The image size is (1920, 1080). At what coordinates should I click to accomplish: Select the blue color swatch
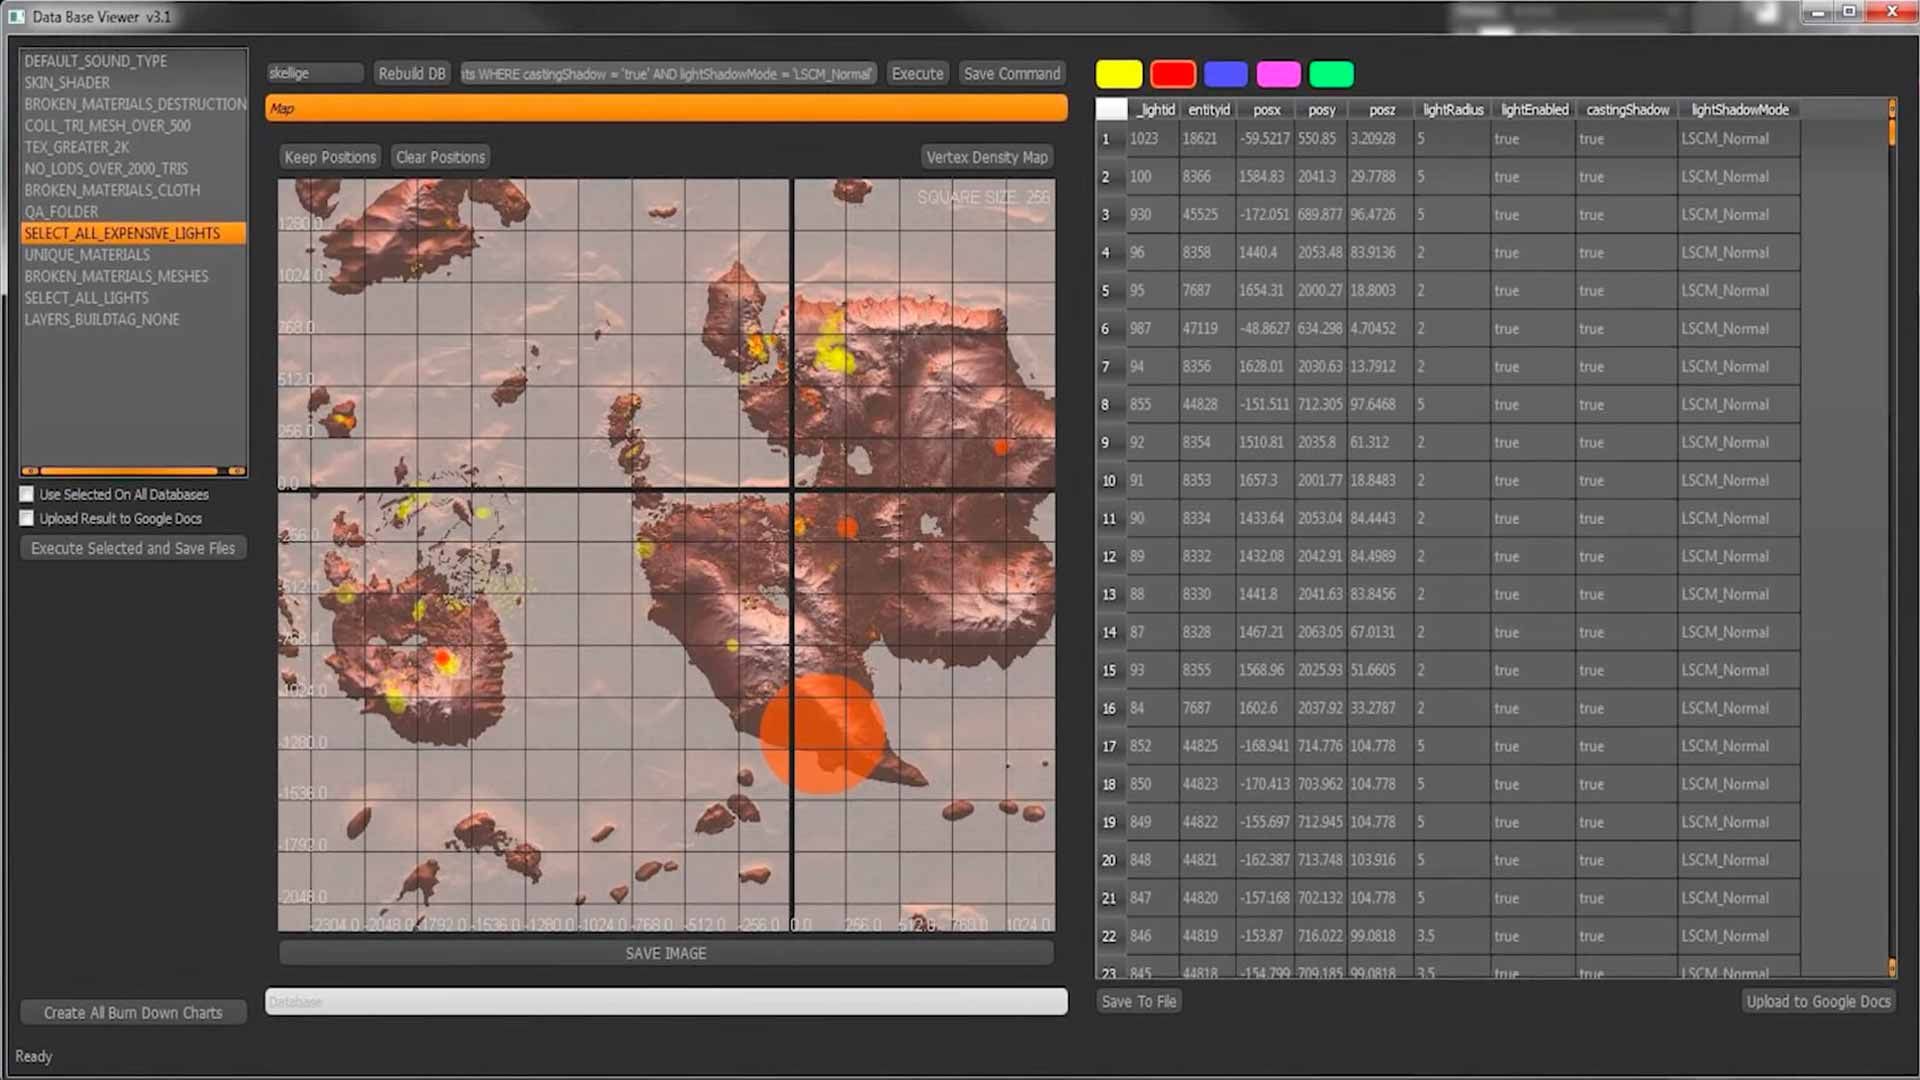point(1225,74)
